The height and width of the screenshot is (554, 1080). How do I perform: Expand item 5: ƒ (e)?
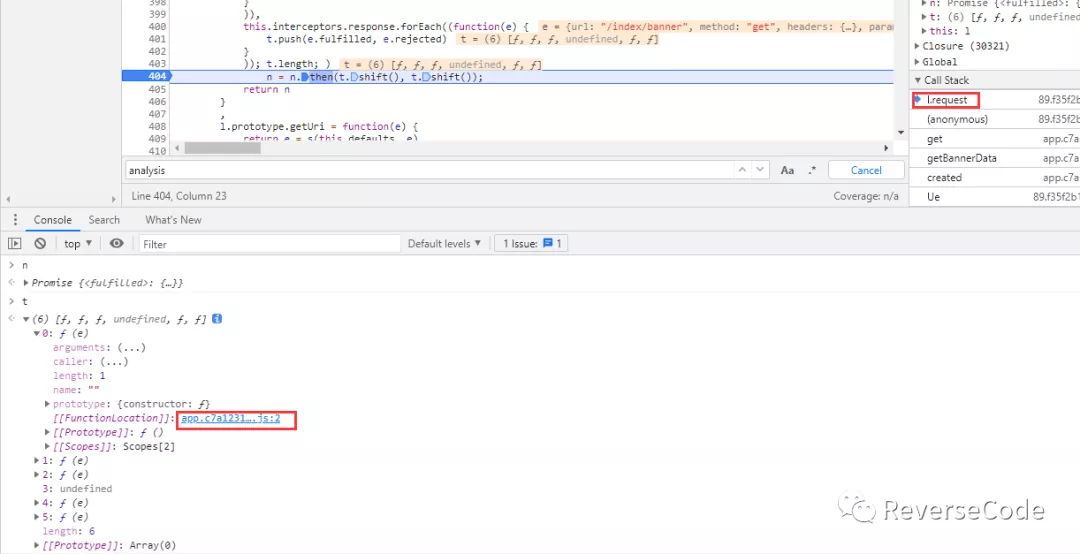[37, 517]
